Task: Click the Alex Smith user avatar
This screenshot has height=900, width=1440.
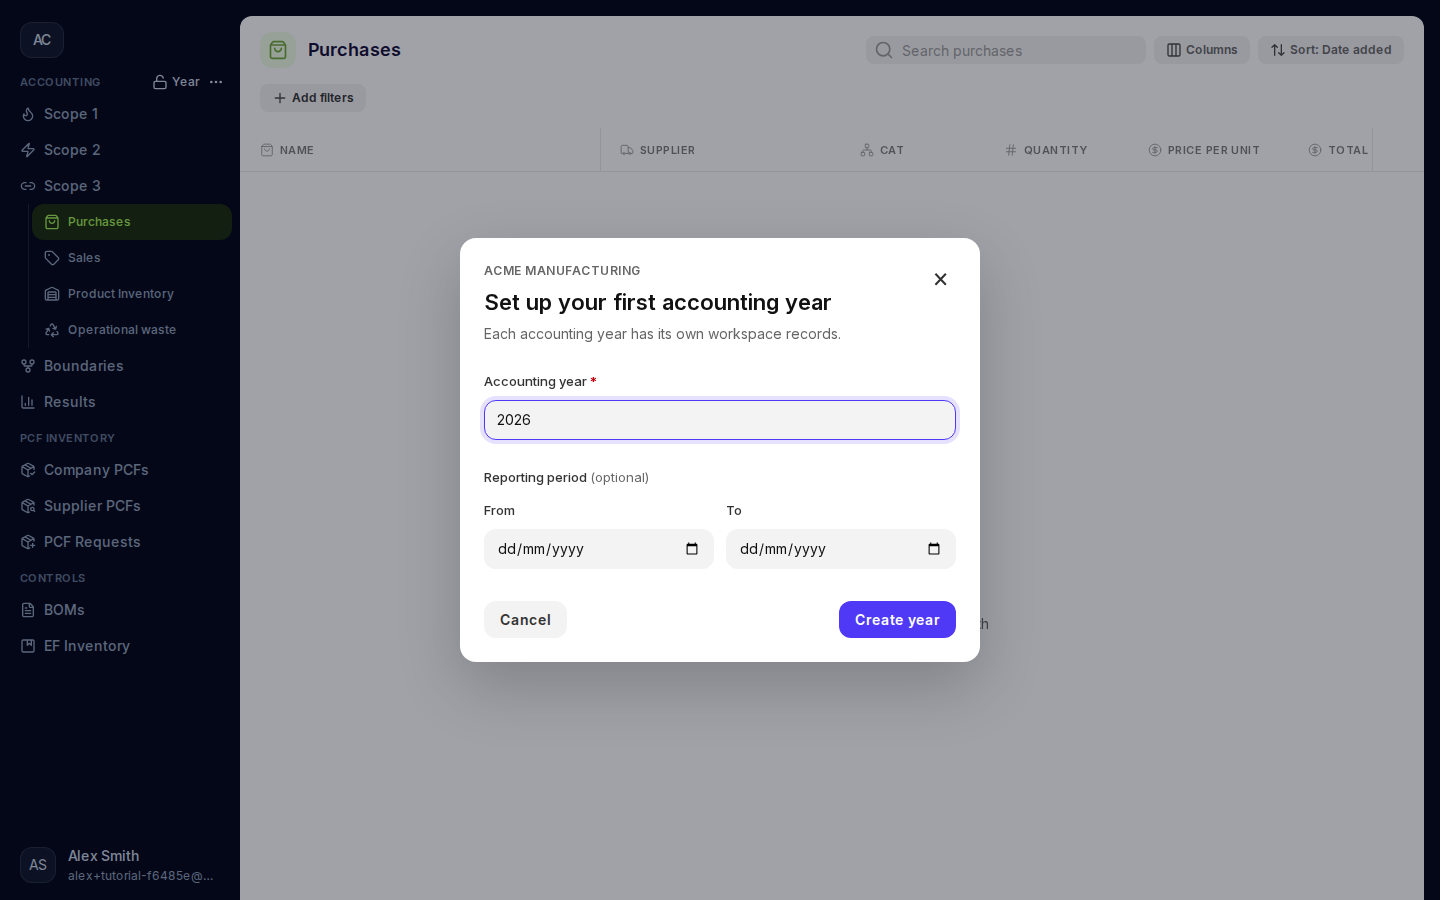Action: tap(38, 865)
